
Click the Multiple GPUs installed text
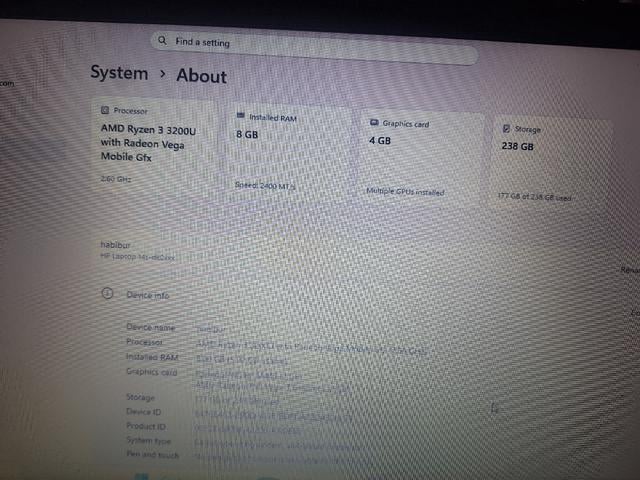pyautogui.click(x=405, y=191)
